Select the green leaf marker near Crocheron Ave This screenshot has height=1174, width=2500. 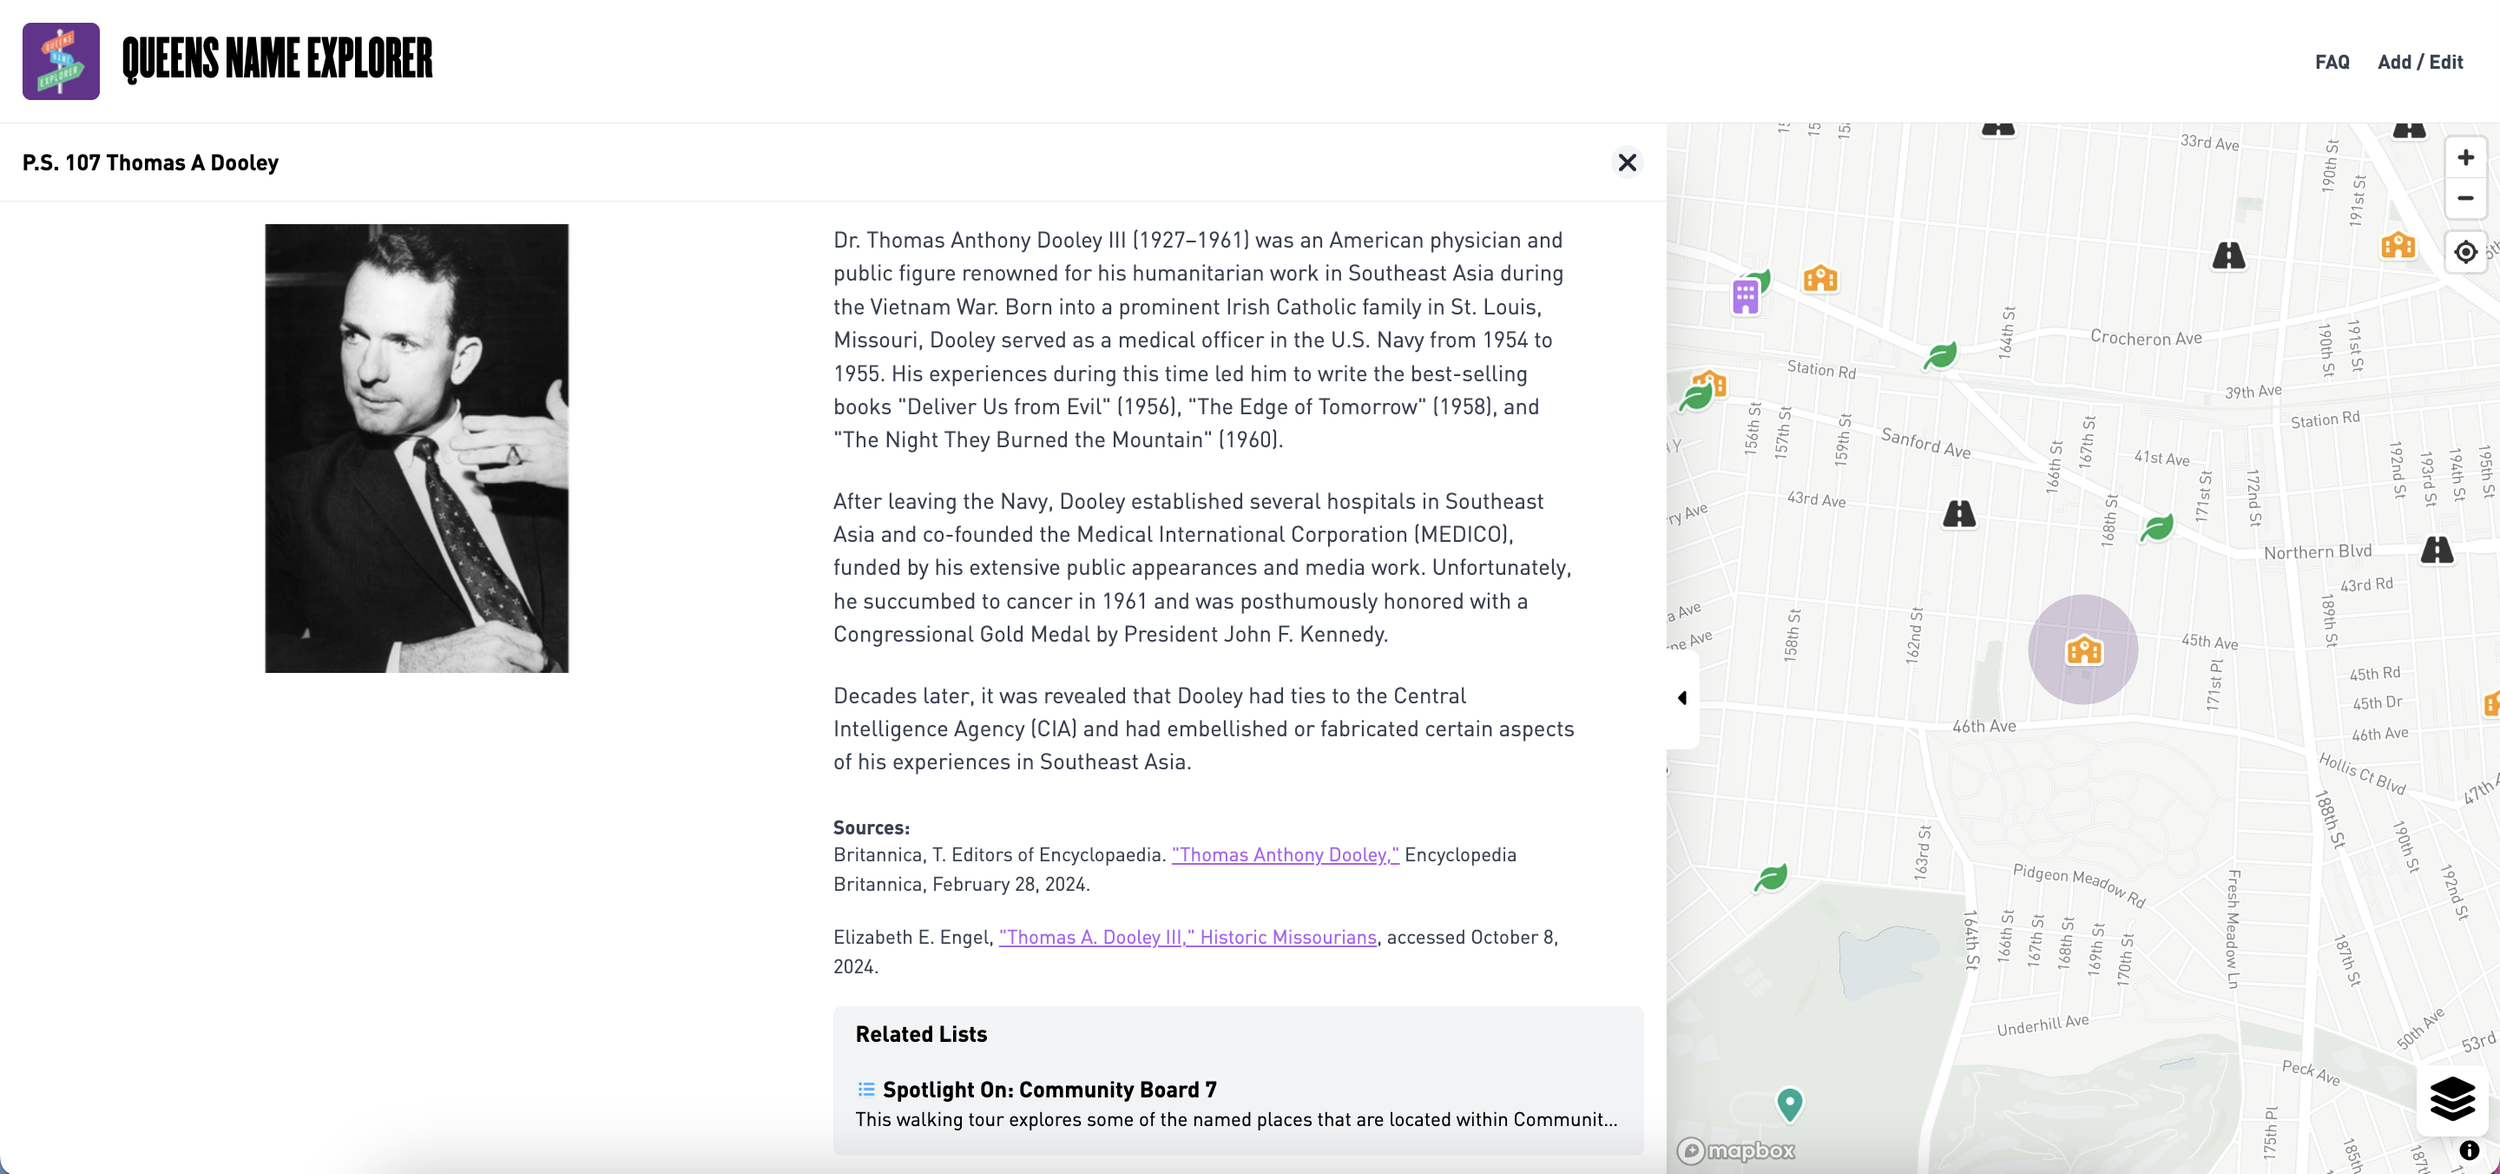(1940, 355)
